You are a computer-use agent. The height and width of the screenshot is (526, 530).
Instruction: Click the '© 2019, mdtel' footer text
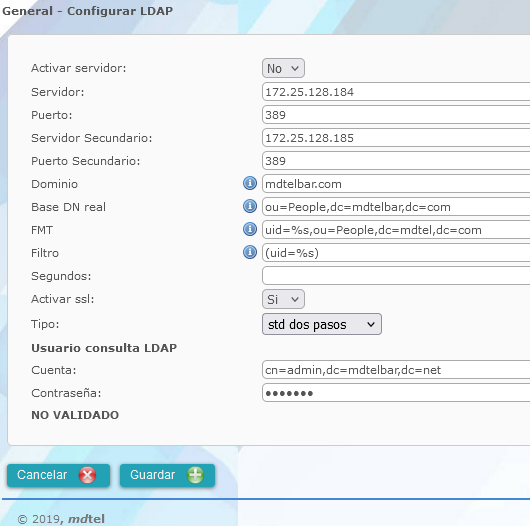click(x=61, y=519)
